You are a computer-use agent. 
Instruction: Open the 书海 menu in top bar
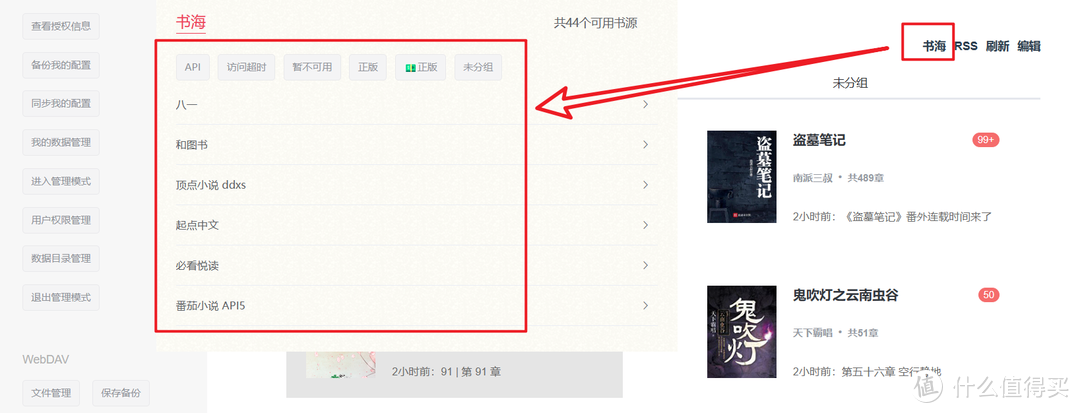click(x=935, y=46)
